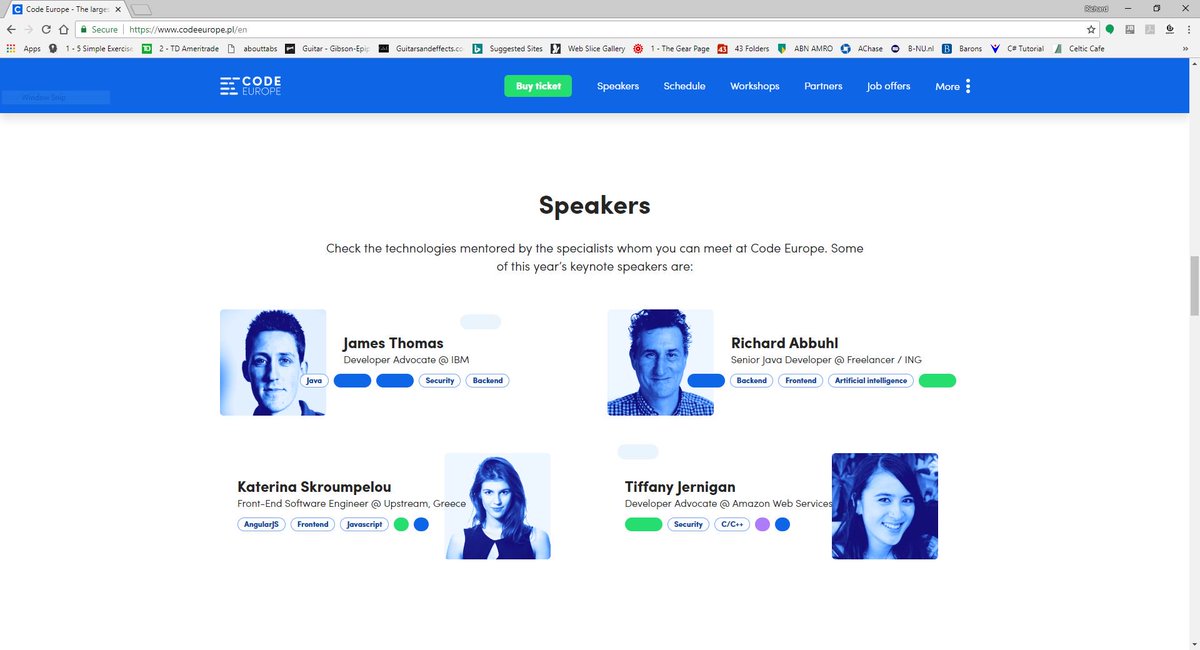Open the Speakers nav link
The height and width of the screenshot is (650, 1200).
tap(618, 86)
